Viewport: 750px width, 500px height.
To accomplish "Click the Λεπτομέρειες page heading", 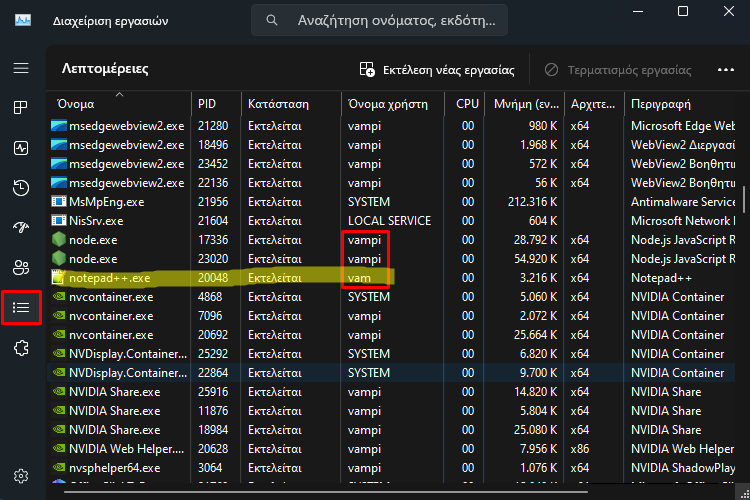I will 105,69.
